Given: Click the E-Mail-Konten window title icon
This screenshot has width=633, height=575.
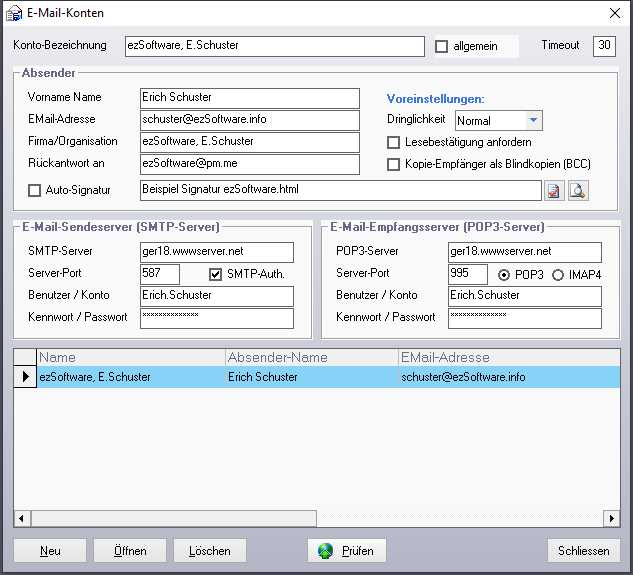Looking at the screenshot, I should click(14, 13).
